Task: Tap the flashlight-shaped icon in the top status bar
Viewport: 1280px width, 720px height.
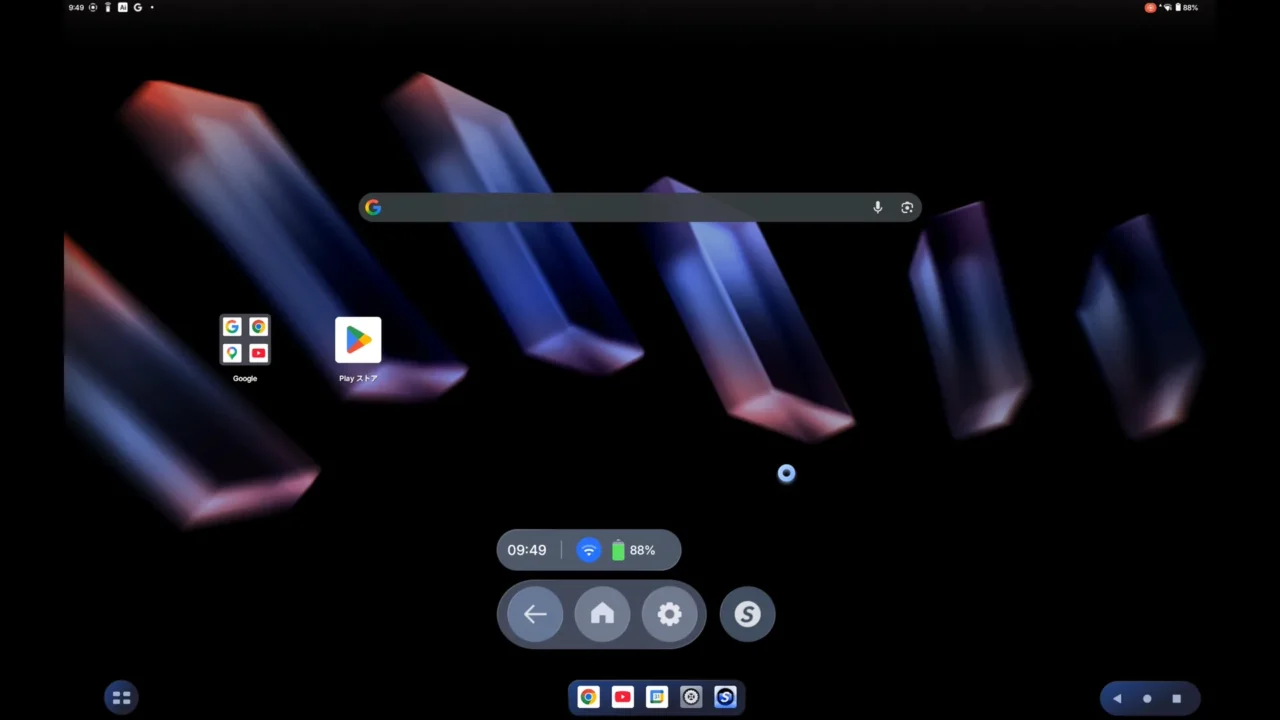Action: (x=108, y=7)
